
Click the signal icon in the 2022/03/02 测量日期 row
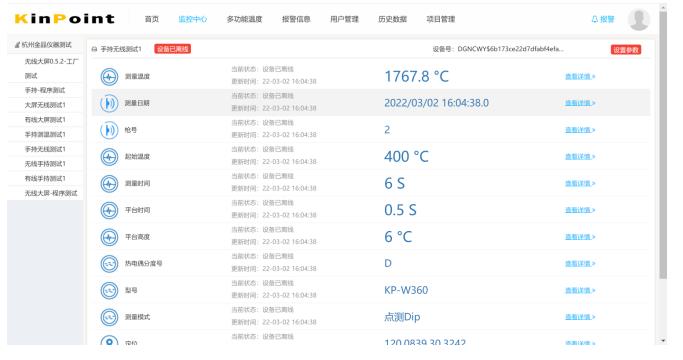coord(109,103)
